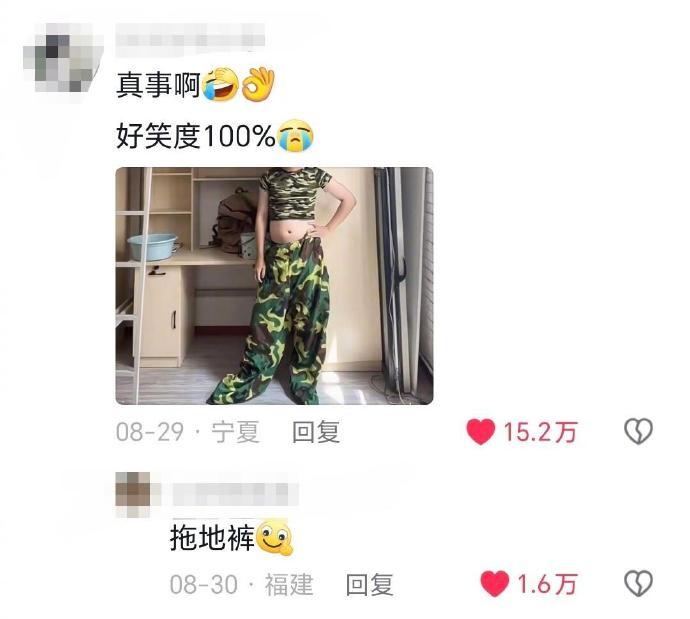The image size is (690, 619).
Task: Tap the 08-29 · 宁夏 timestamp
Action: pos(188,432)
